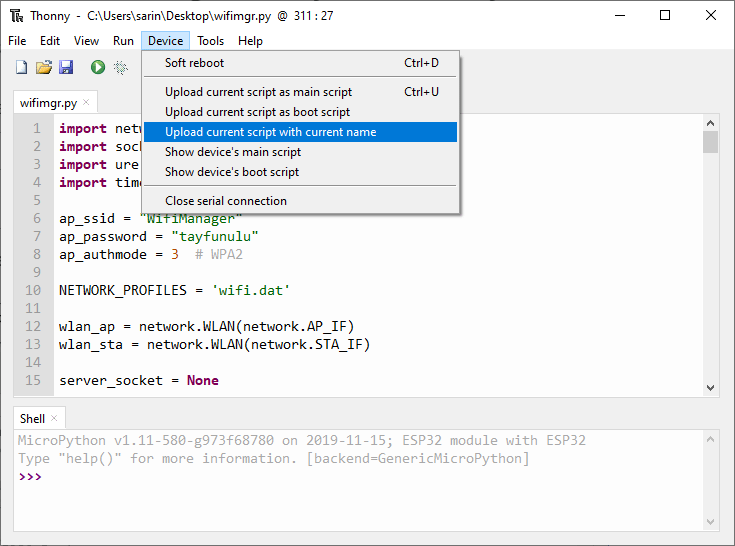Close the Shell panel tab
Viewport: 735px width, 546px height.
coord(54,418)
